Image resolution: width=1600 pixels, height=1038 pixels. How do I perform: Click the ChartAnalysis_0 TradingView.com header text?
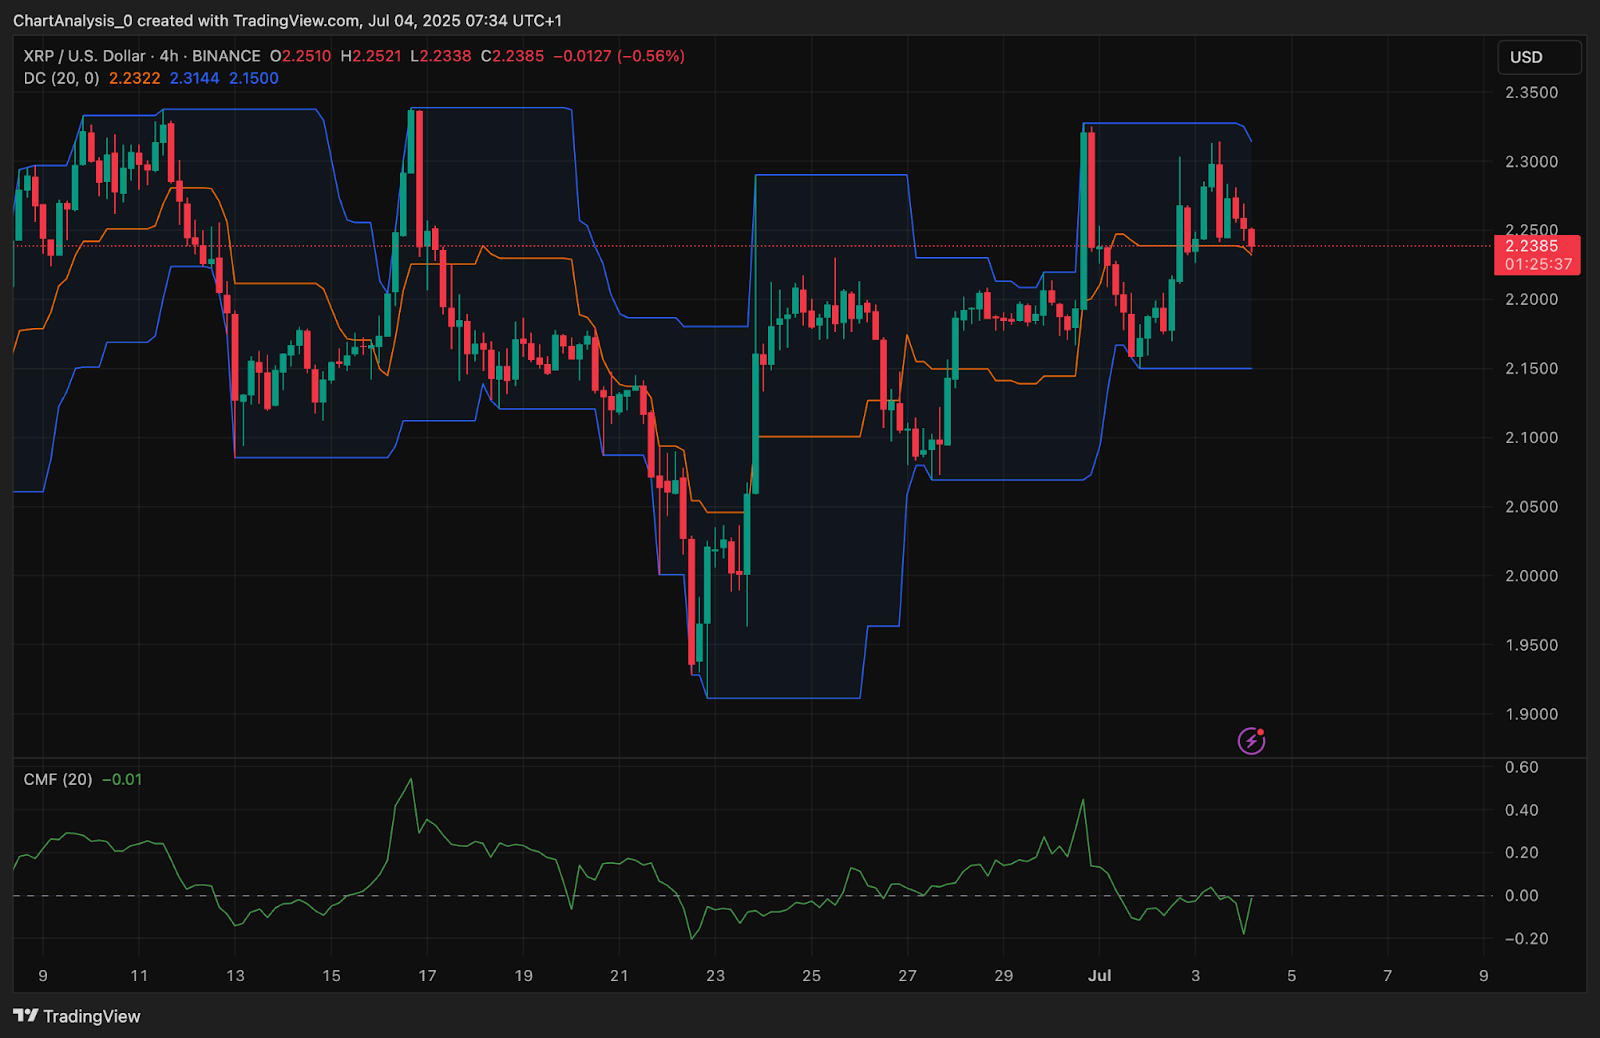tap(287, 20)
